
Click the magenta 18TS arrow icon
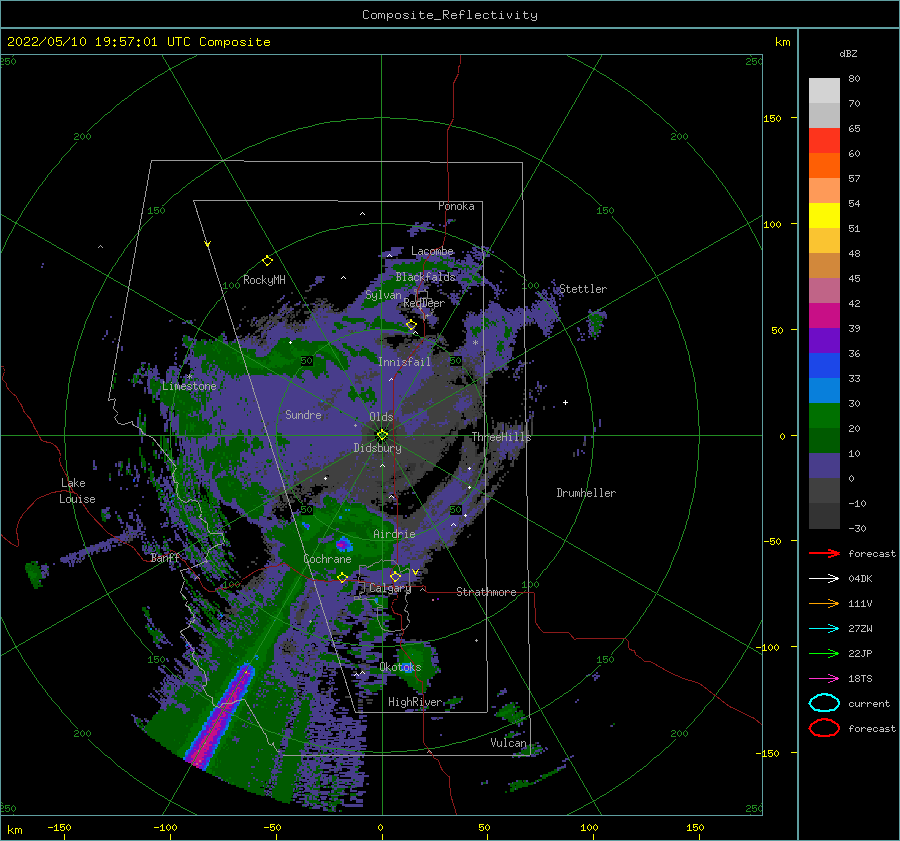coord(824,679)
